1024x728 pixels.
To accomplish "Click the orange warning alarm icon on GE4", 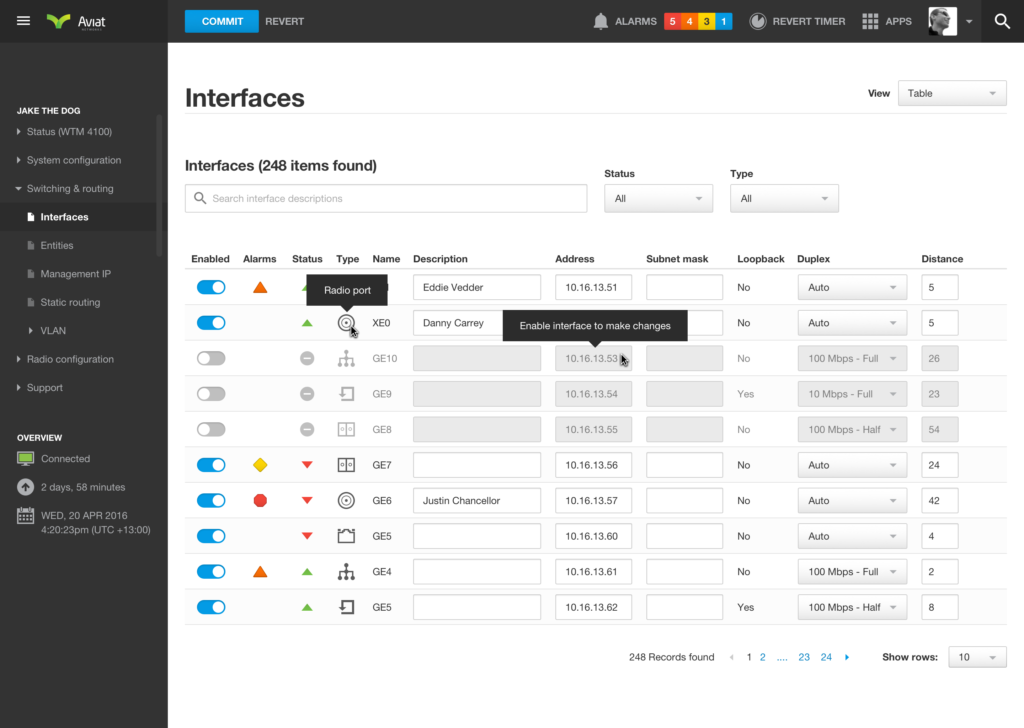I will (x=260, y=571).
